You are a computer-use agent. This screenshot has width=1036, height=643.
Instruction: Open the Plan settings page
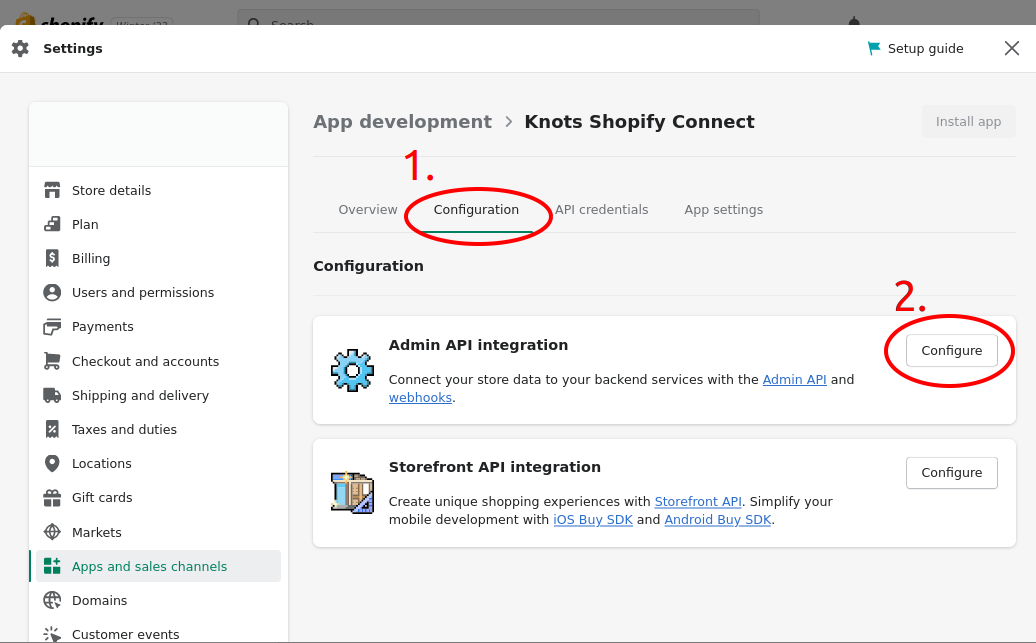(159, 224)
